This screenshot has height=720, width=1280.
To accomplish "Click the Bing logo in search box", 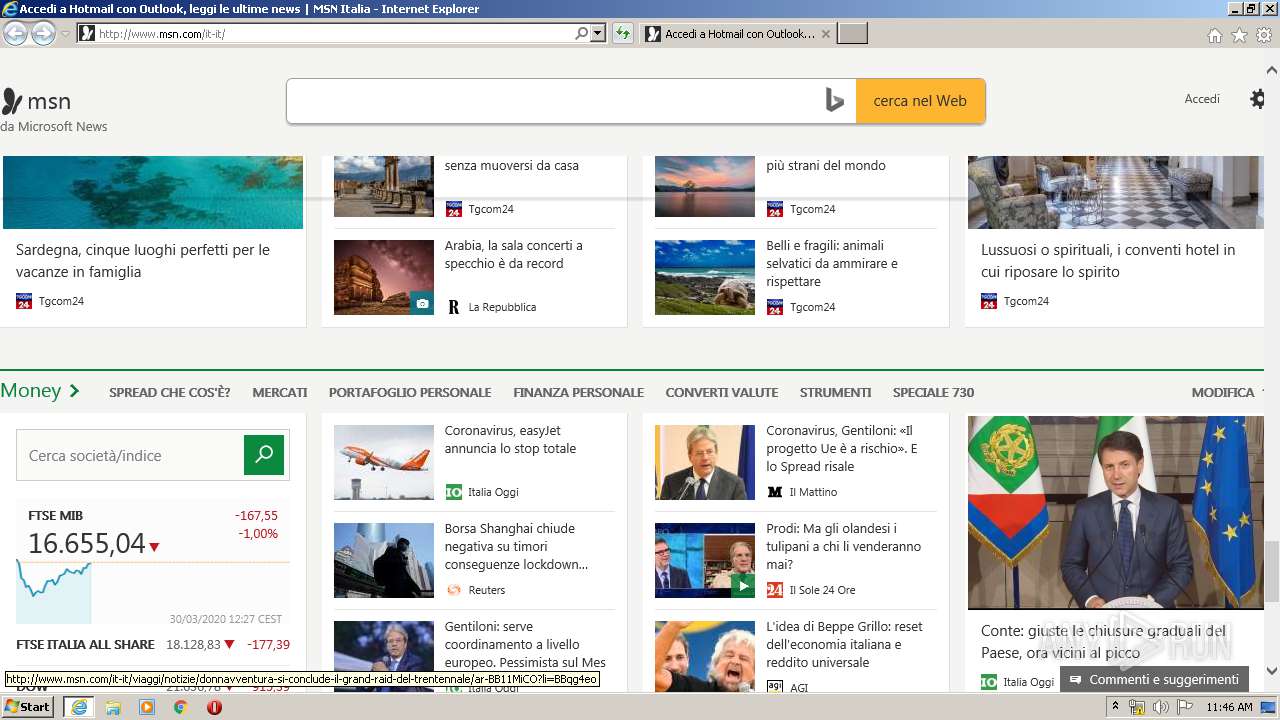I will coord(834,101).
